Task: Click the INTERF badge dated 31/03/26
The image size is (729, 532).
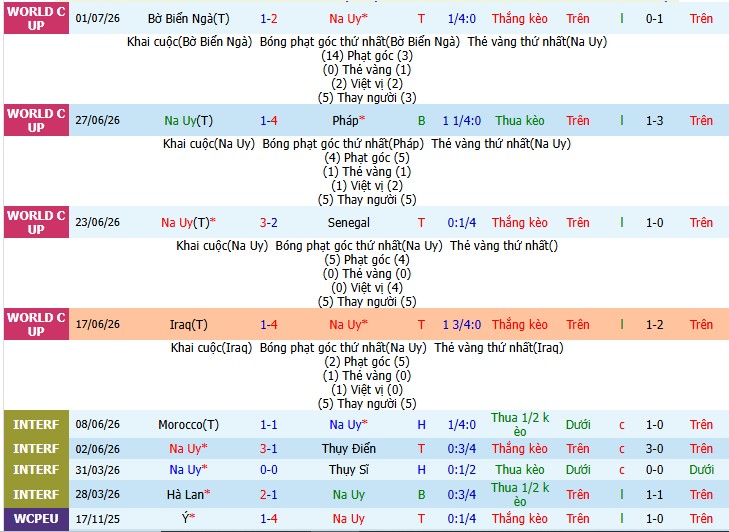Action: click(36, 470)
